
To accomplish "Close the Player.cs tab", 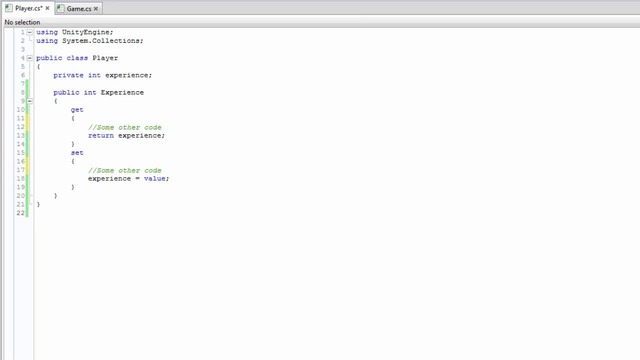I will (x=47, y=8).
